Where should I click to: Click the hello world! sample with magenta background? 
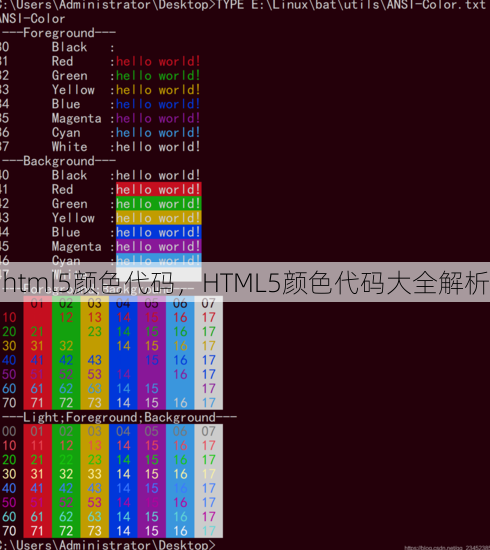click(159, 247)
